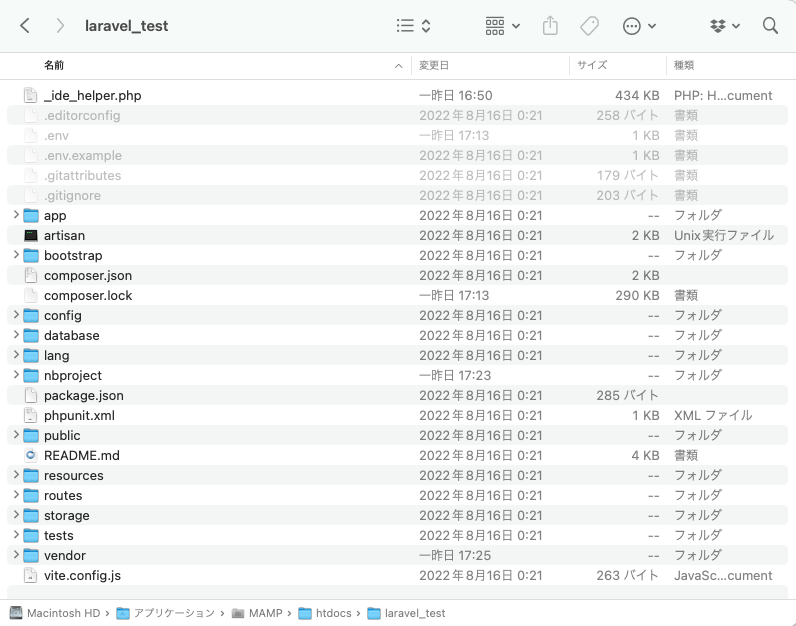The height and width of the screenshot is (626, 796).
Task: Sort by the 名前 column header
Action: point(54,65)
